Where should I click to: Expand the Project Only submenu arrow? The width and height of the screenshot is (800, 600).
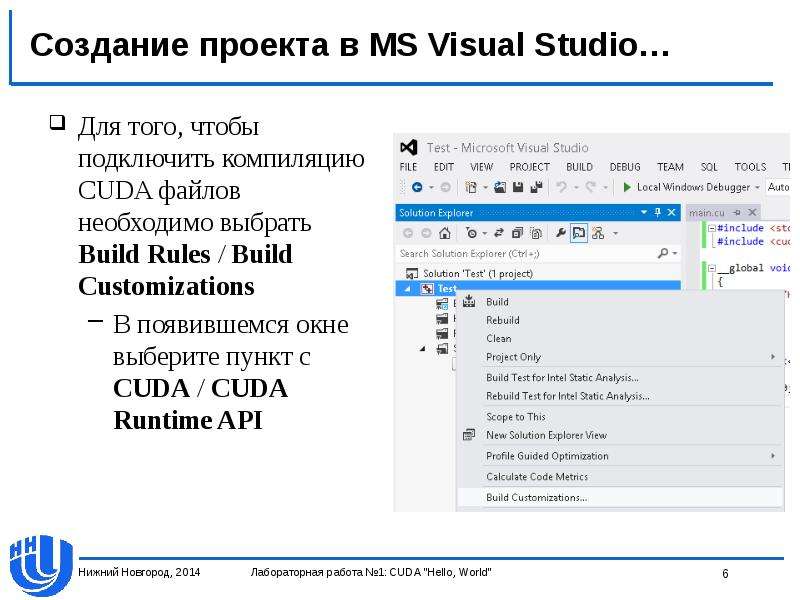pos(773,357)
